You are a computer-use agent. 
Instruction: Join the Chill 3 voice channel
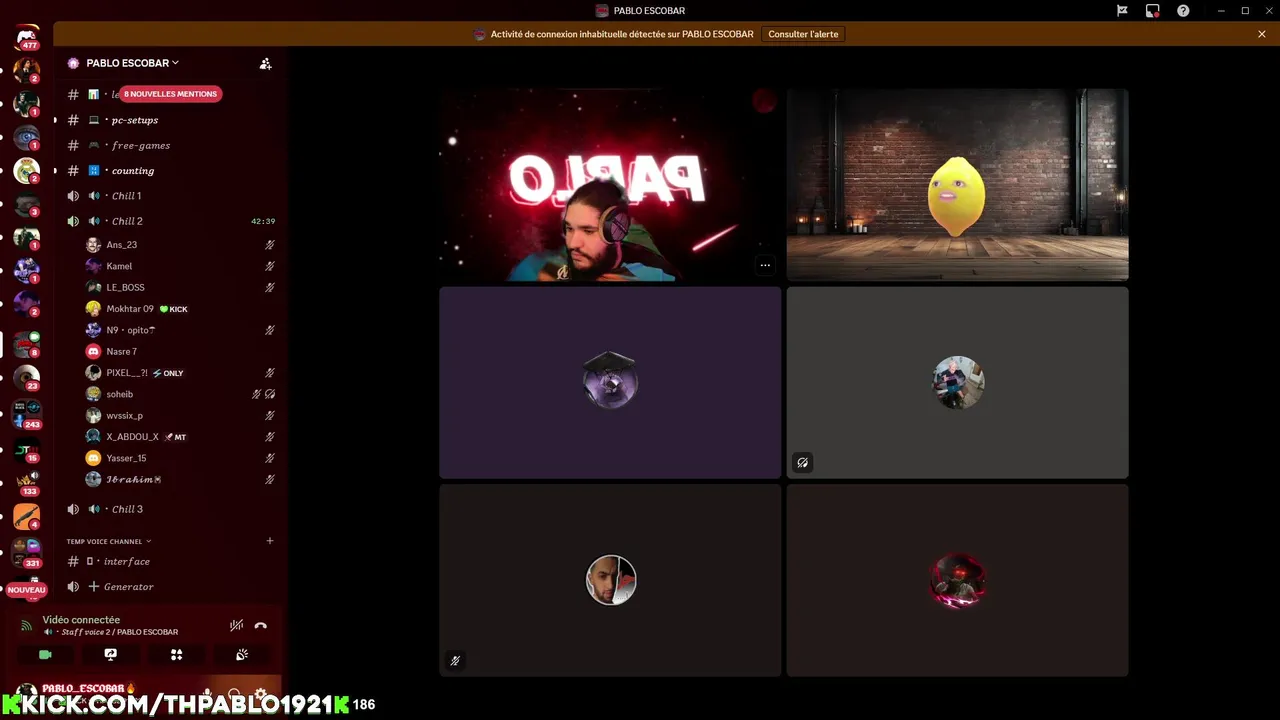point(168,509)
